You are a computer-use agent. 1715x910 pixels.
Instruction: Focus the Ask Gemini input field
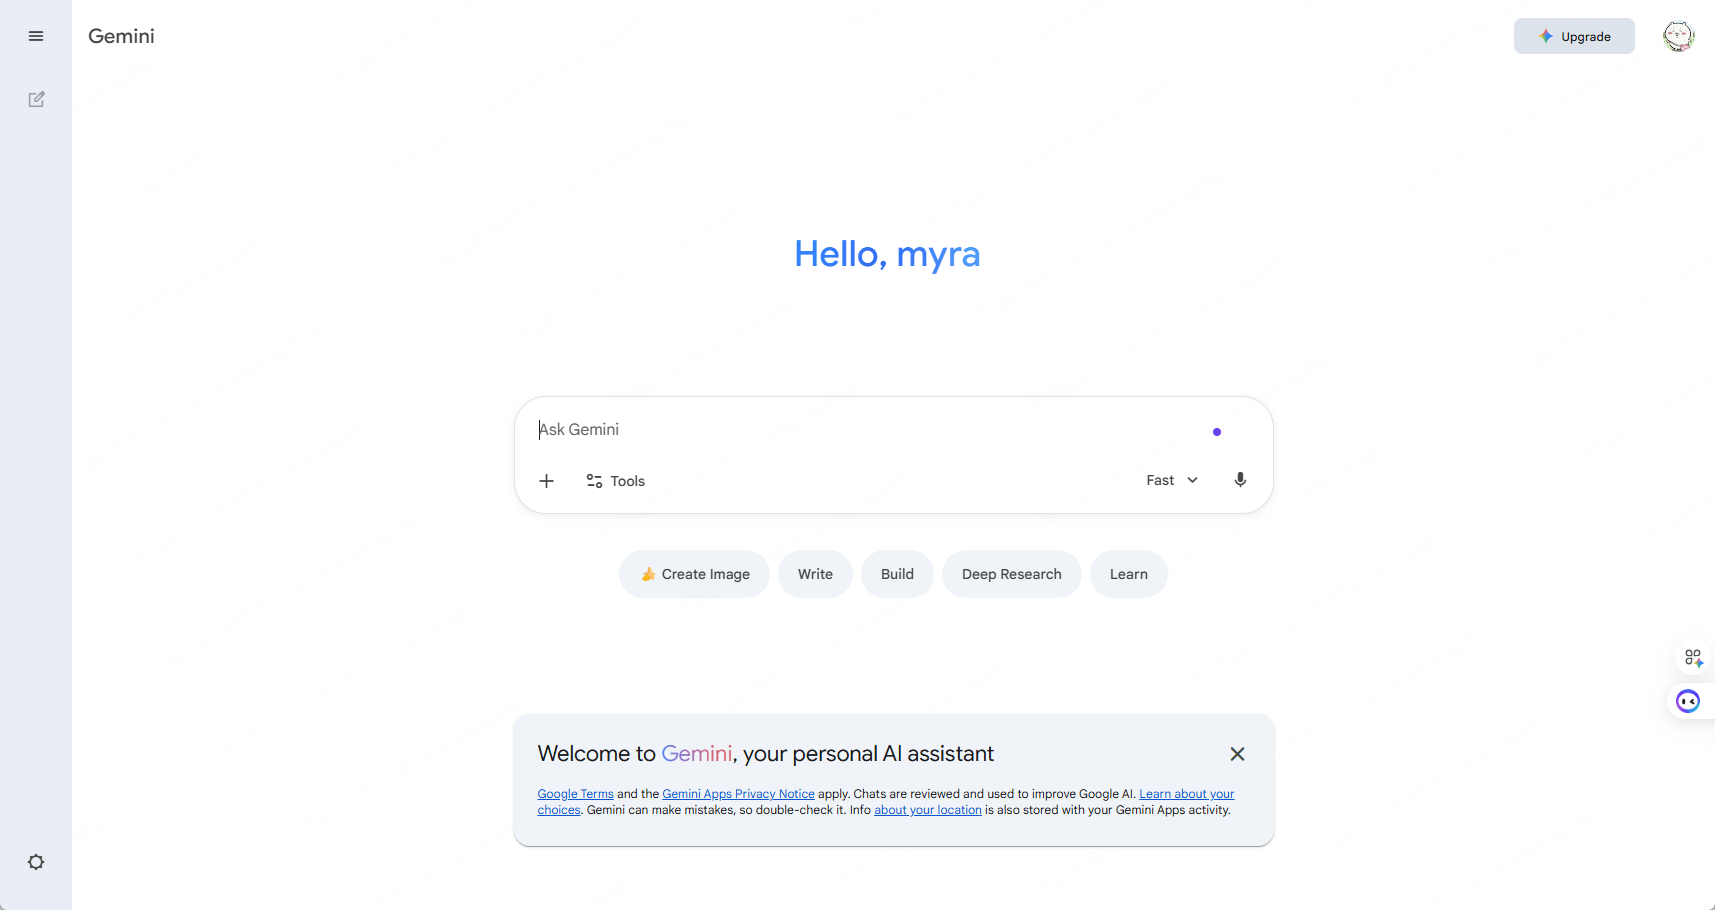point(860,430)
